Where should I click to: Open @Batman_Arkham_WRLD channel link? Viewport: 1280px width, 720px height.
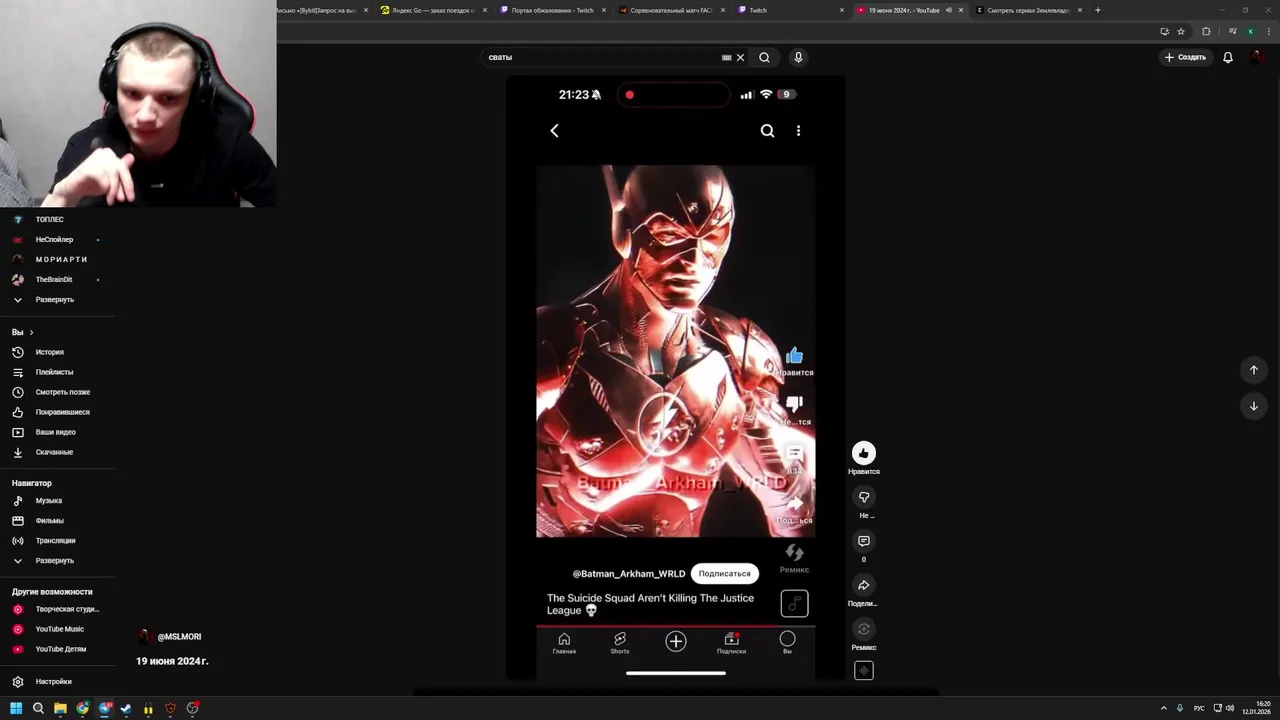629,574
